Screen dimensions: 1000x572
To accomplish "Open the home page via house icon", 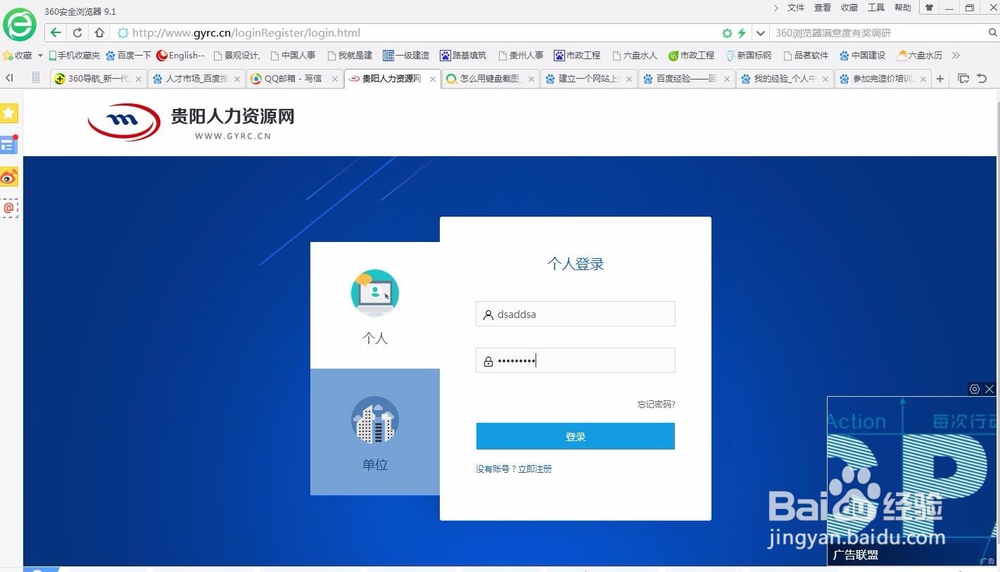I will pos(99,33).
